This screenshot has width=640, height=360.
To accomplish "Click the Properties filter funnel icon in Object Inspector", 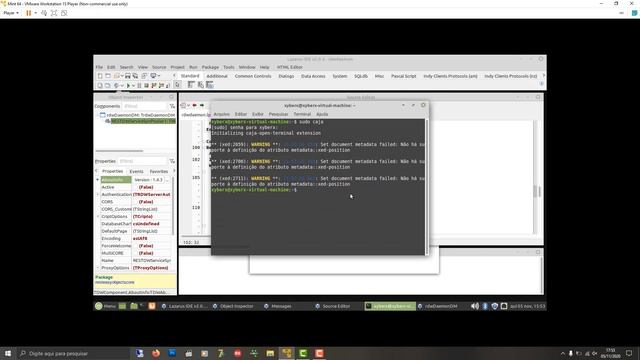I will (x=172, y=161).
